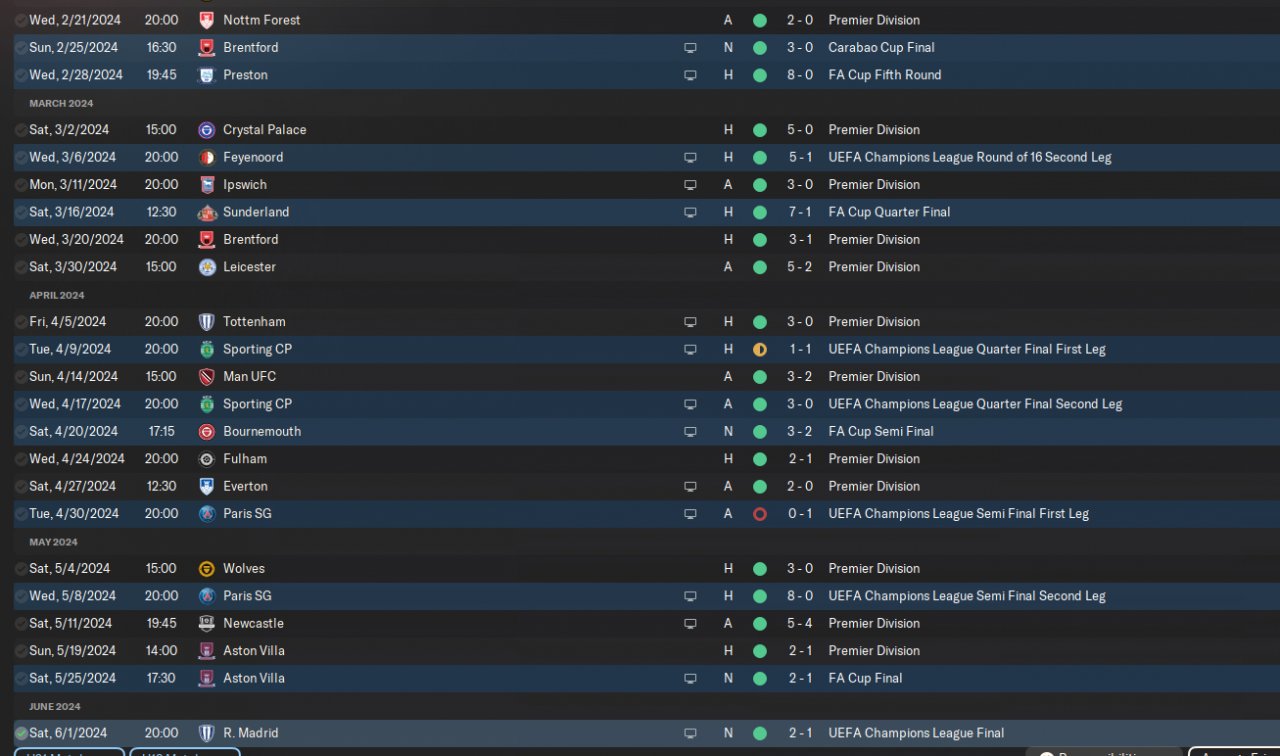Click the Tottenham team name

(x=254, y=322)
